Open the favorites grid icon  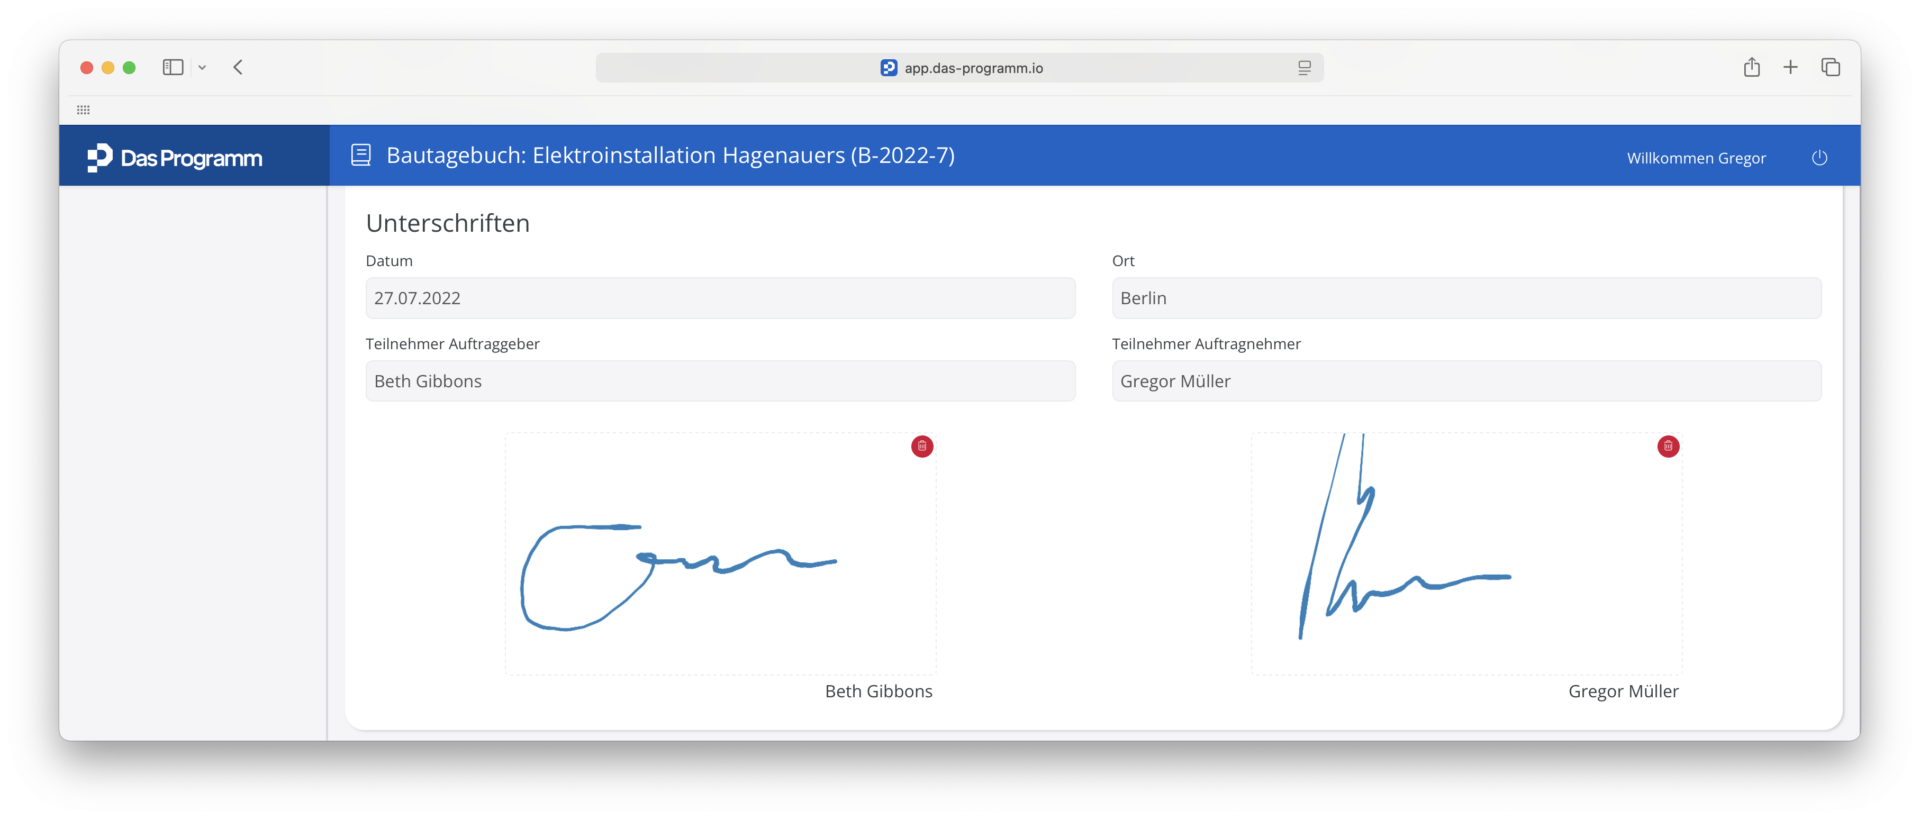point(83,110)
